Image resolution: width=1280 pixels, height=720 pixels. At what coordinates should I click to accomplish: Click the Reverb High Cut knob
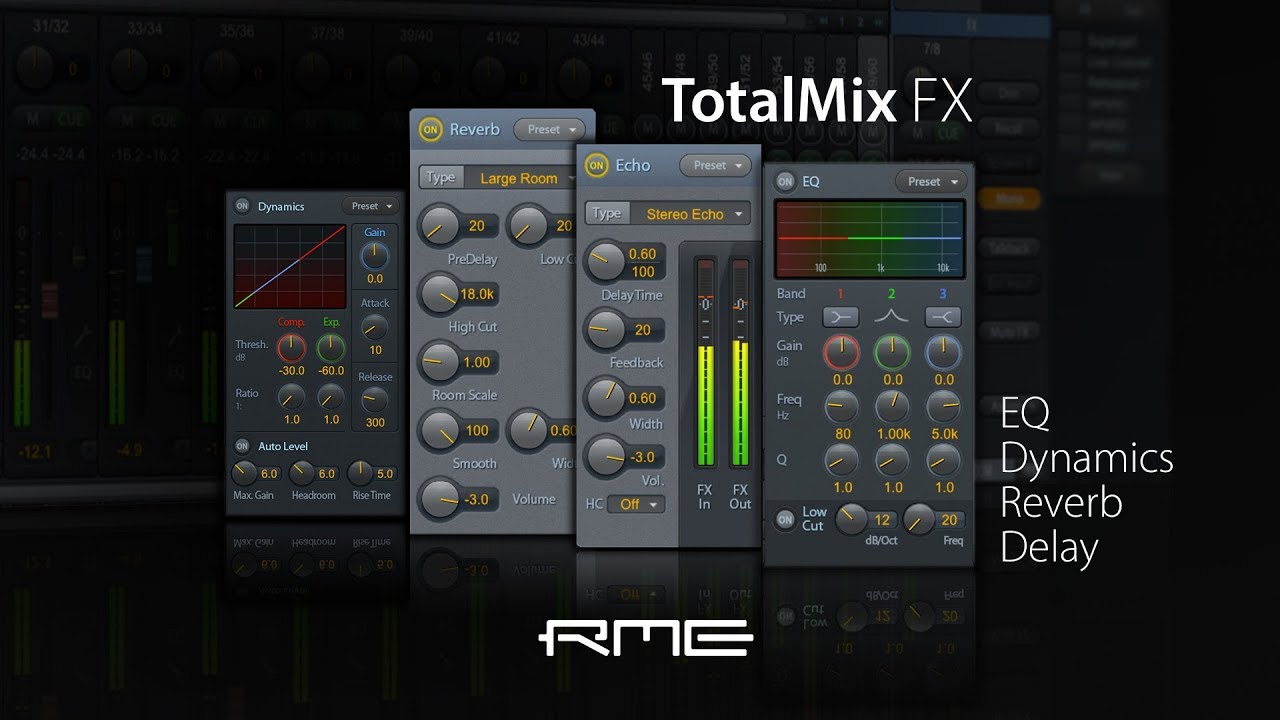tap(438, 293)
